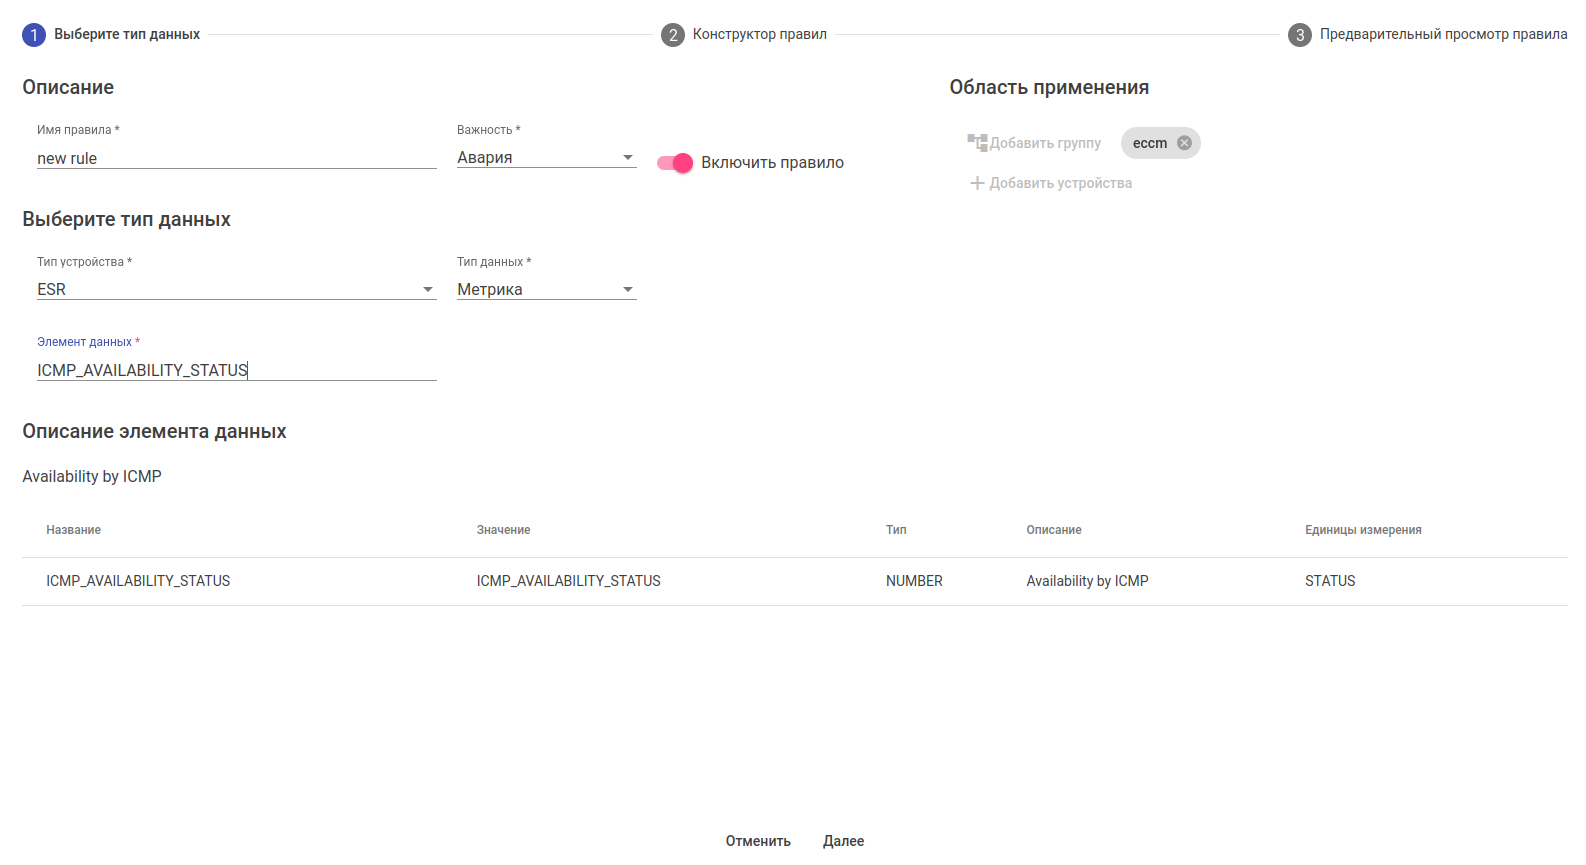Click the "Имя правила" input field
Screen dimensions: 1586x865
(x=236, y=159)
